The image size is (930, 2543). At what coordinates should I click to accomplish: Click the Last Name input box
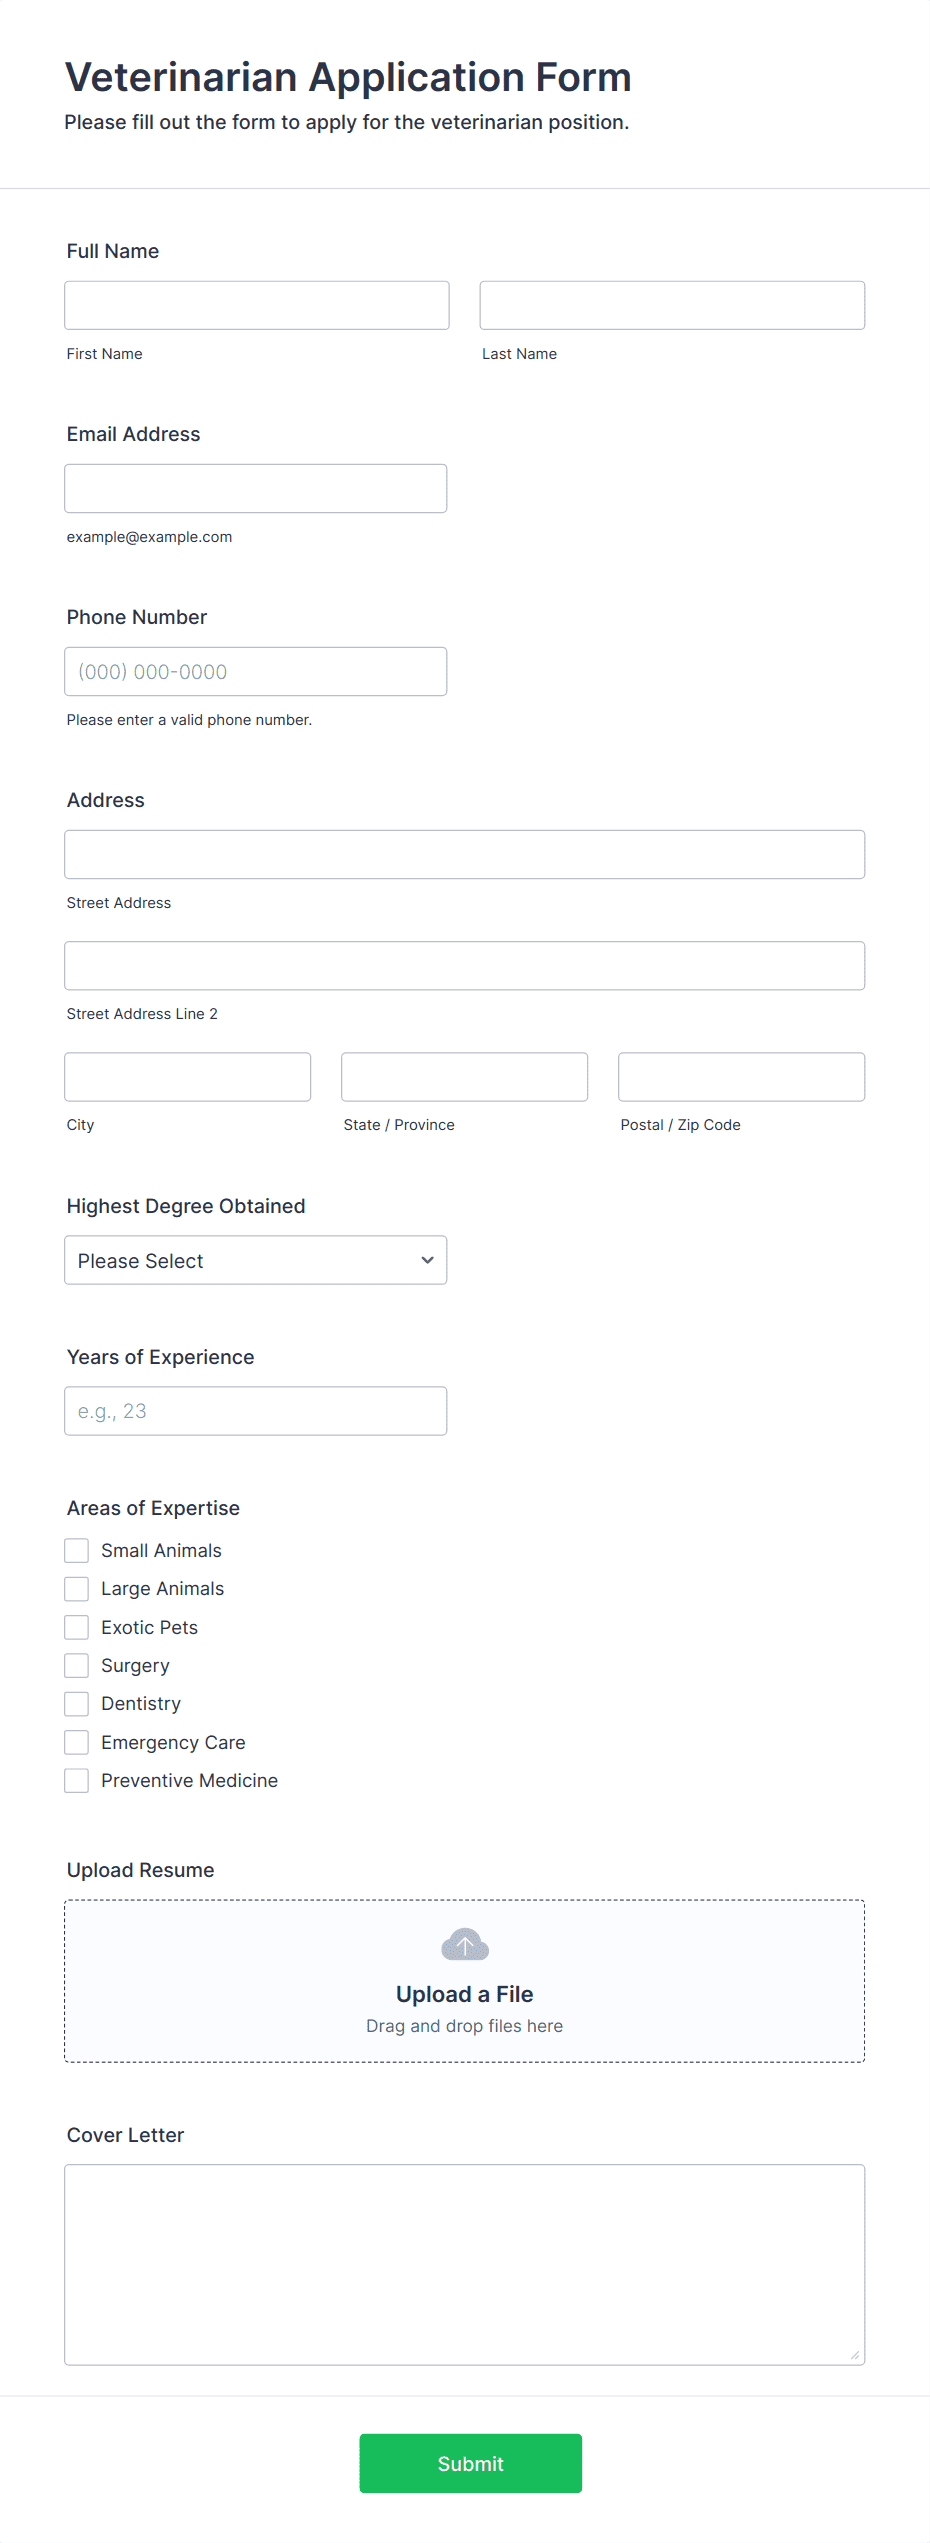click(x=672, y=305)
